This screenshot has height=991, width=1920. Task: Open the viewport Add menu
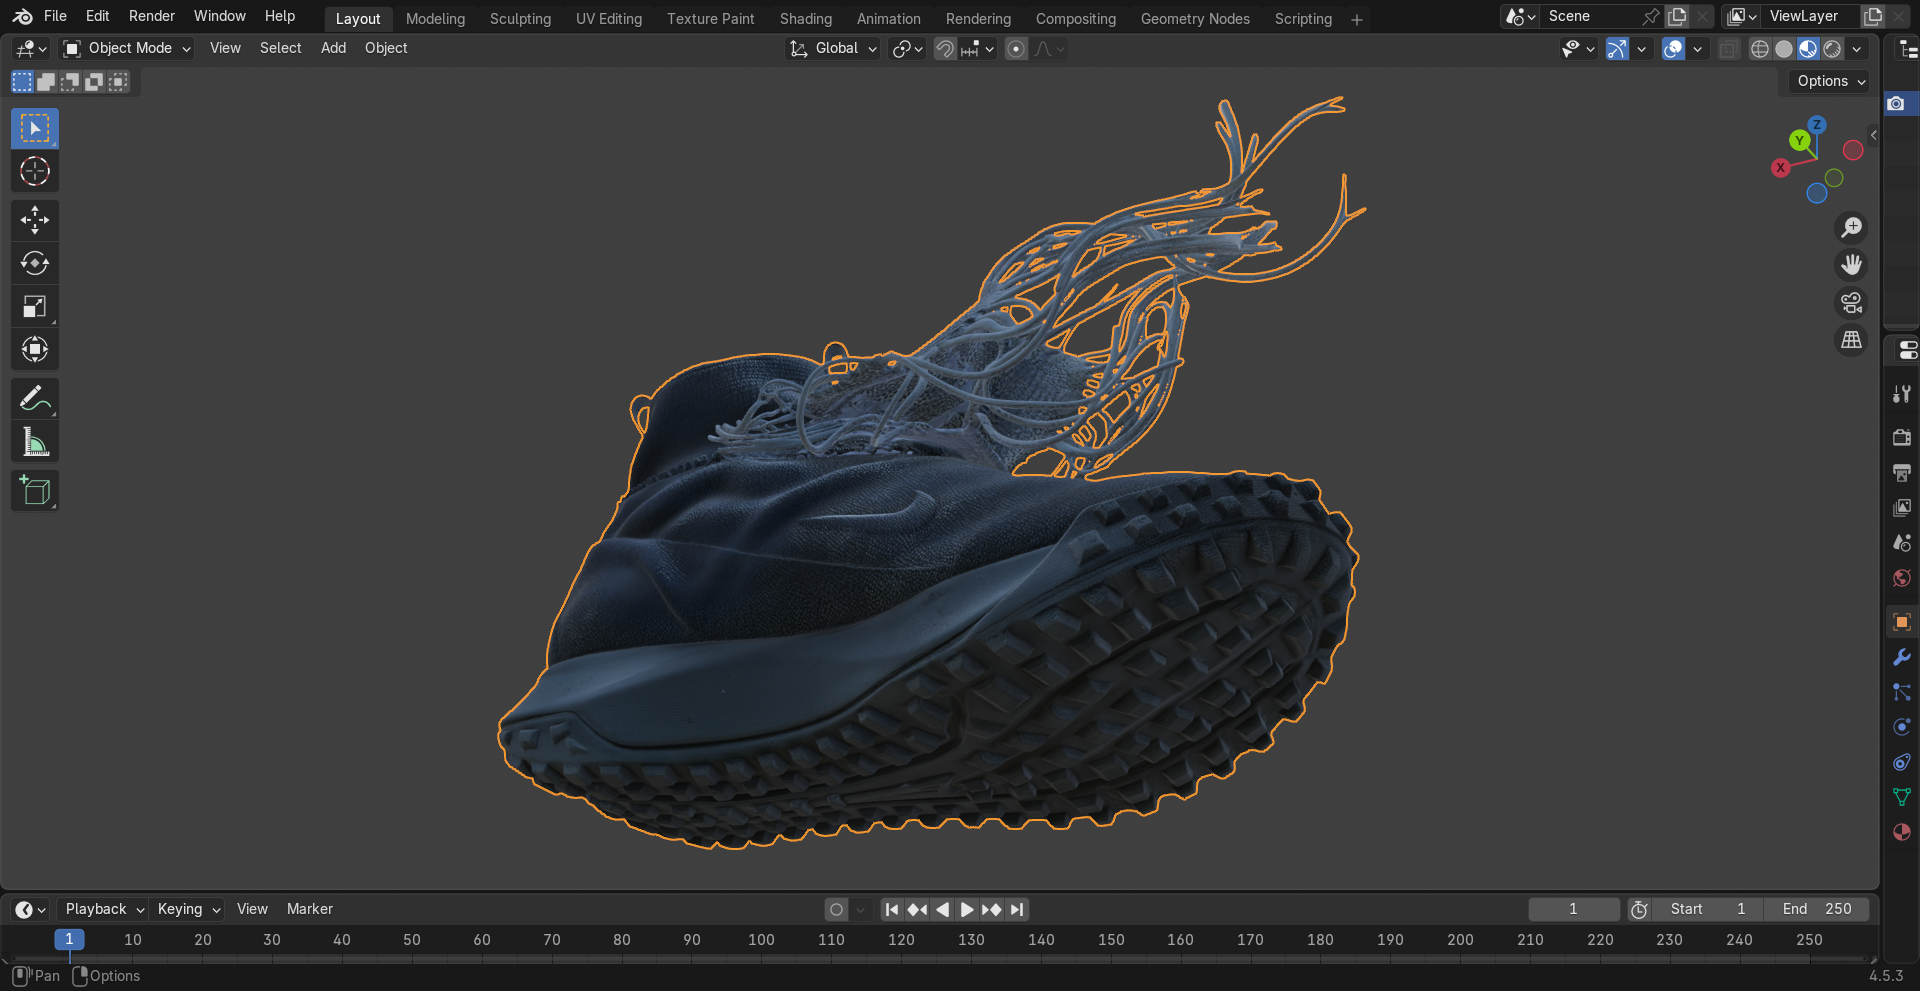pyautogui.click(x=333, y=48)
